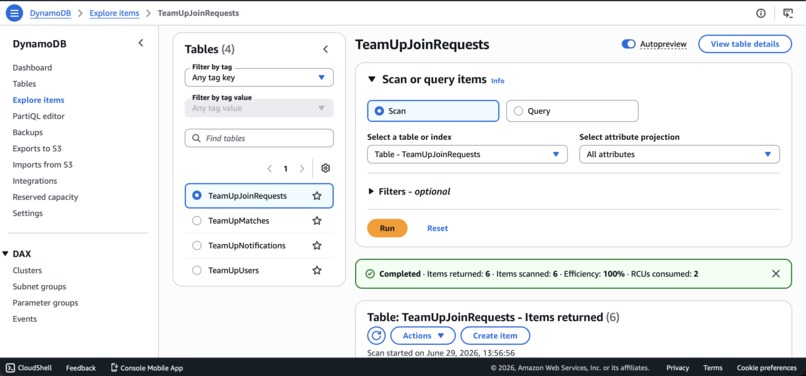Click View table details button

click(x=745, y=44)
